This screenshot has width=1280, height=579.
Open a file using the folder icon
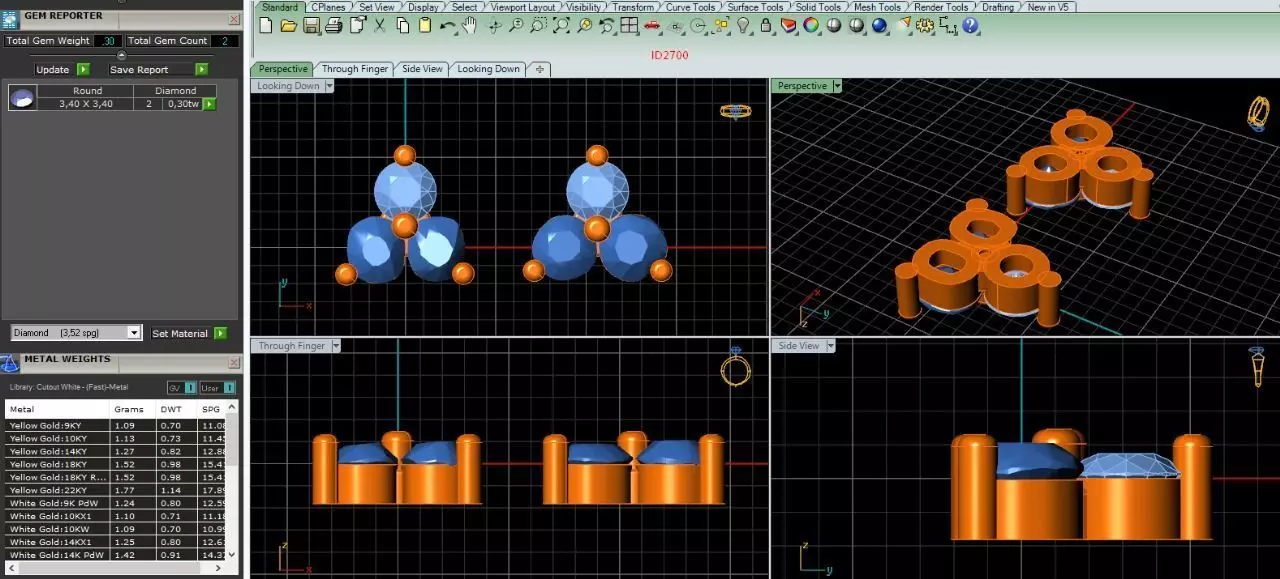point(289,25)
